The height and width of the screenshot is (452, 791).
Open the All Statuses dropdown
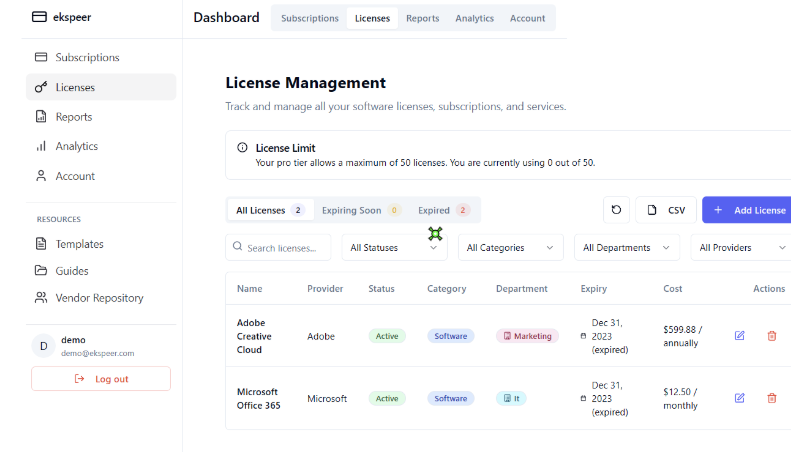pyautogui.click(x=395, y=247)
